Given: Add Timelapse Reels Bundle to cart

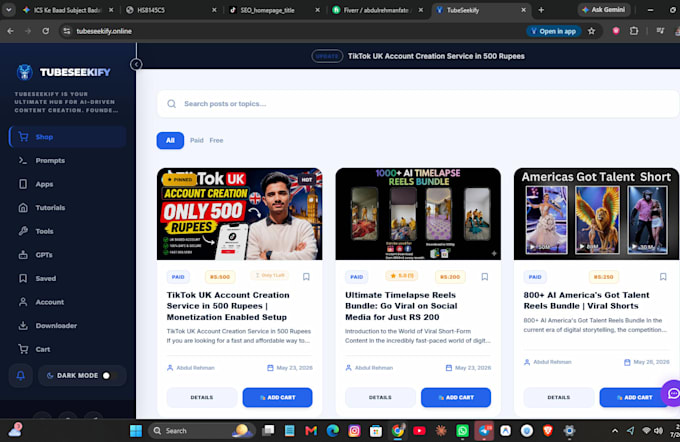Looking at the screenshot, I should coord(456,397).
